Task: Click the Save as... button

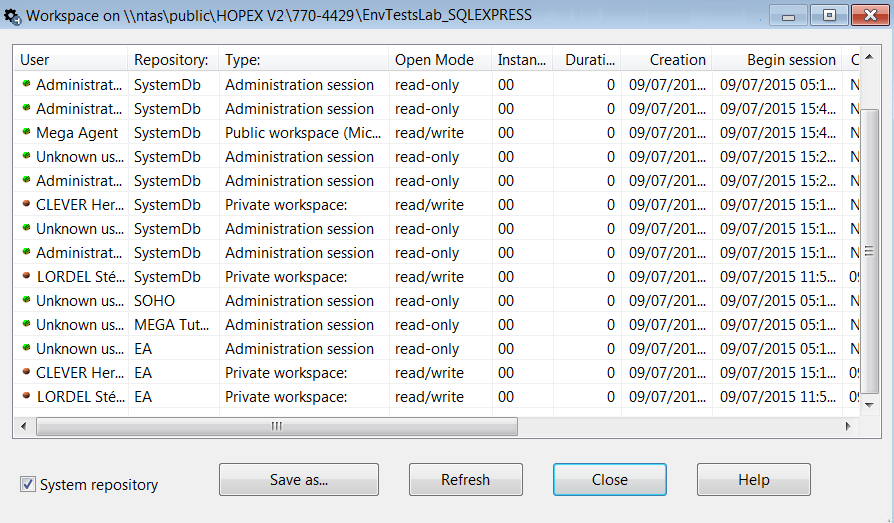Action: (x=298, y=480)
